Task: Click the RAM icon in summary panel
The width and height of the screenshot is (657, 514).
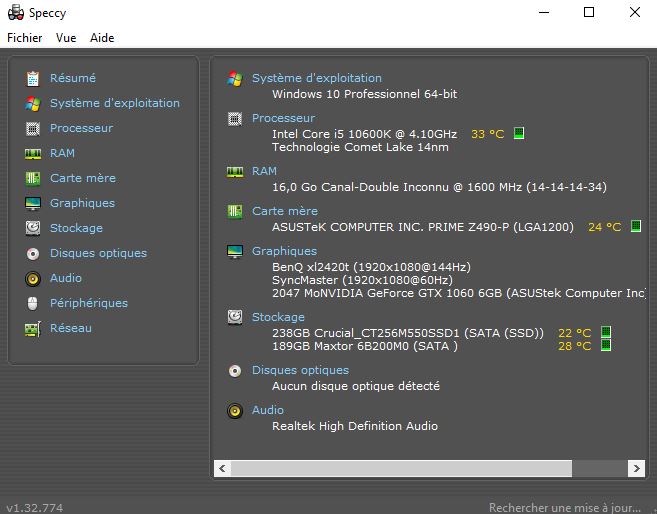Action: [235, 171]
